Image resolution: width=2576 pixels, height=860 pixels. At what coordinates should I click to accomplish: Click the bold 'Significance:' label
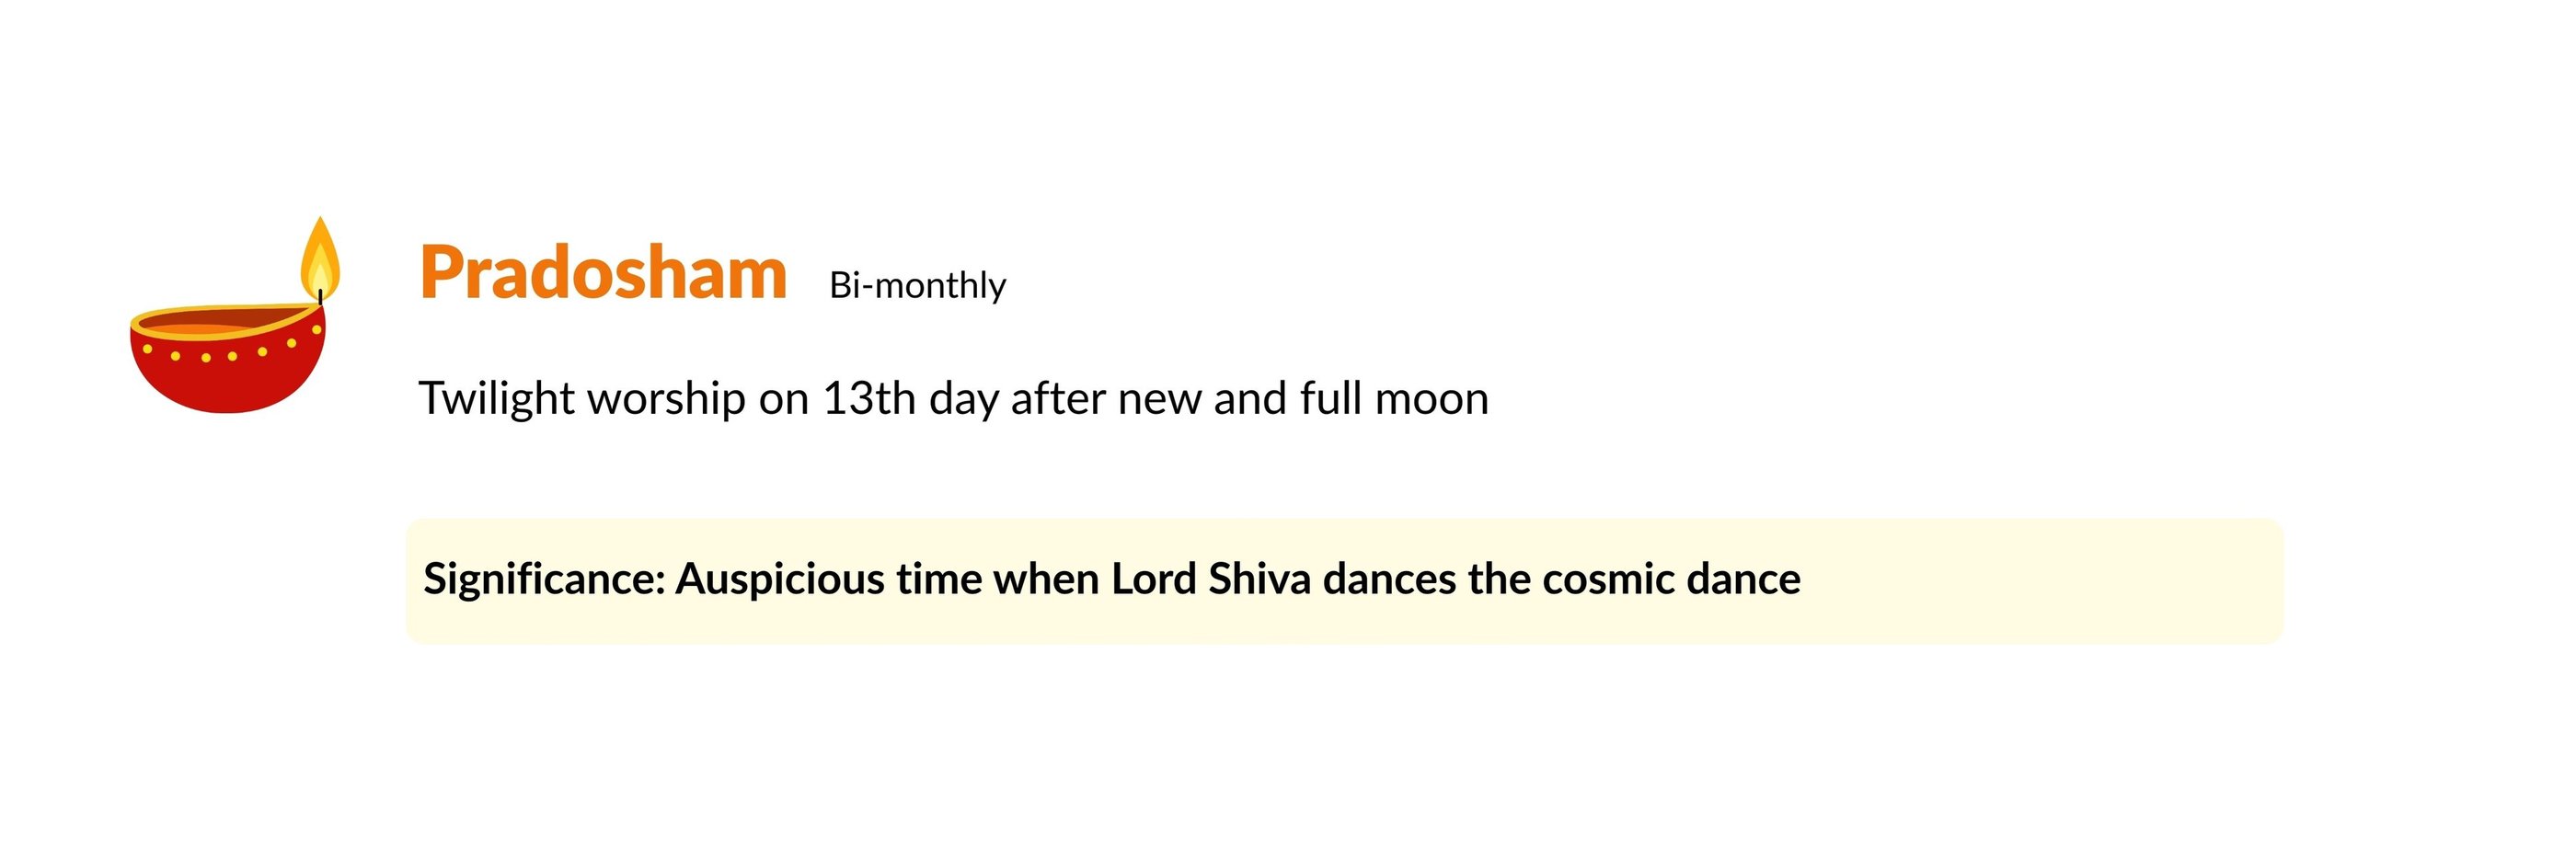[x=544, y=579]
